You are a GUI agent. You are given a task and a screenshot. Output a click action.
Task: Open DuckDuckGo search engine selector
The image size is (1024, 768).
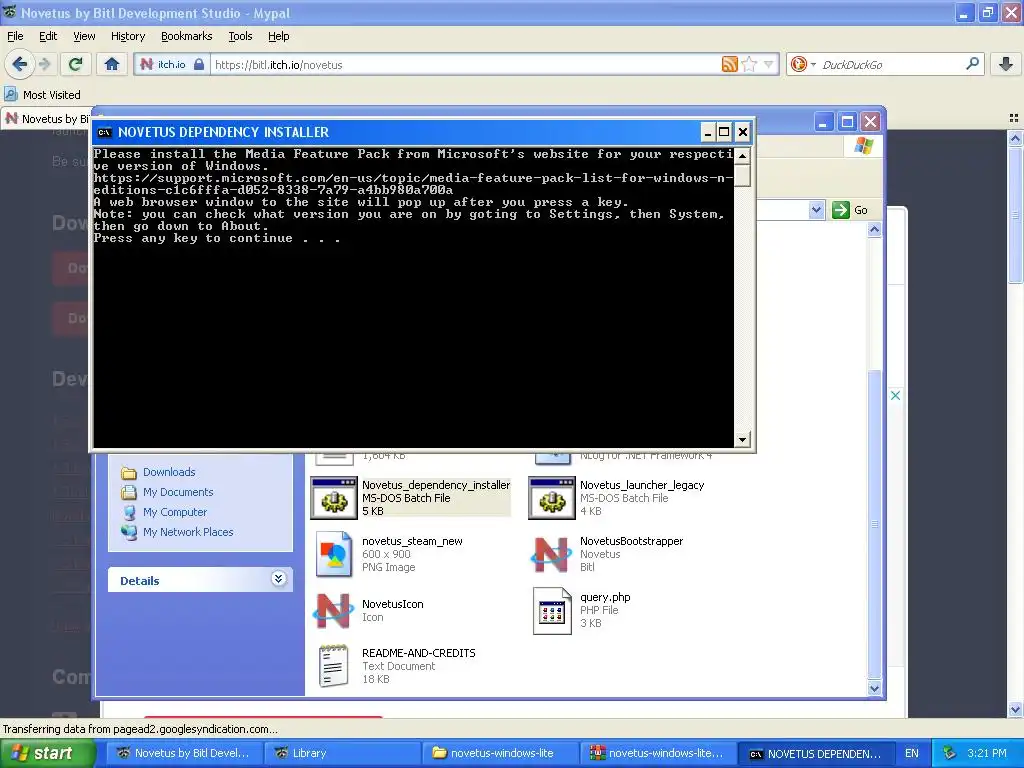tap(803, 64)
